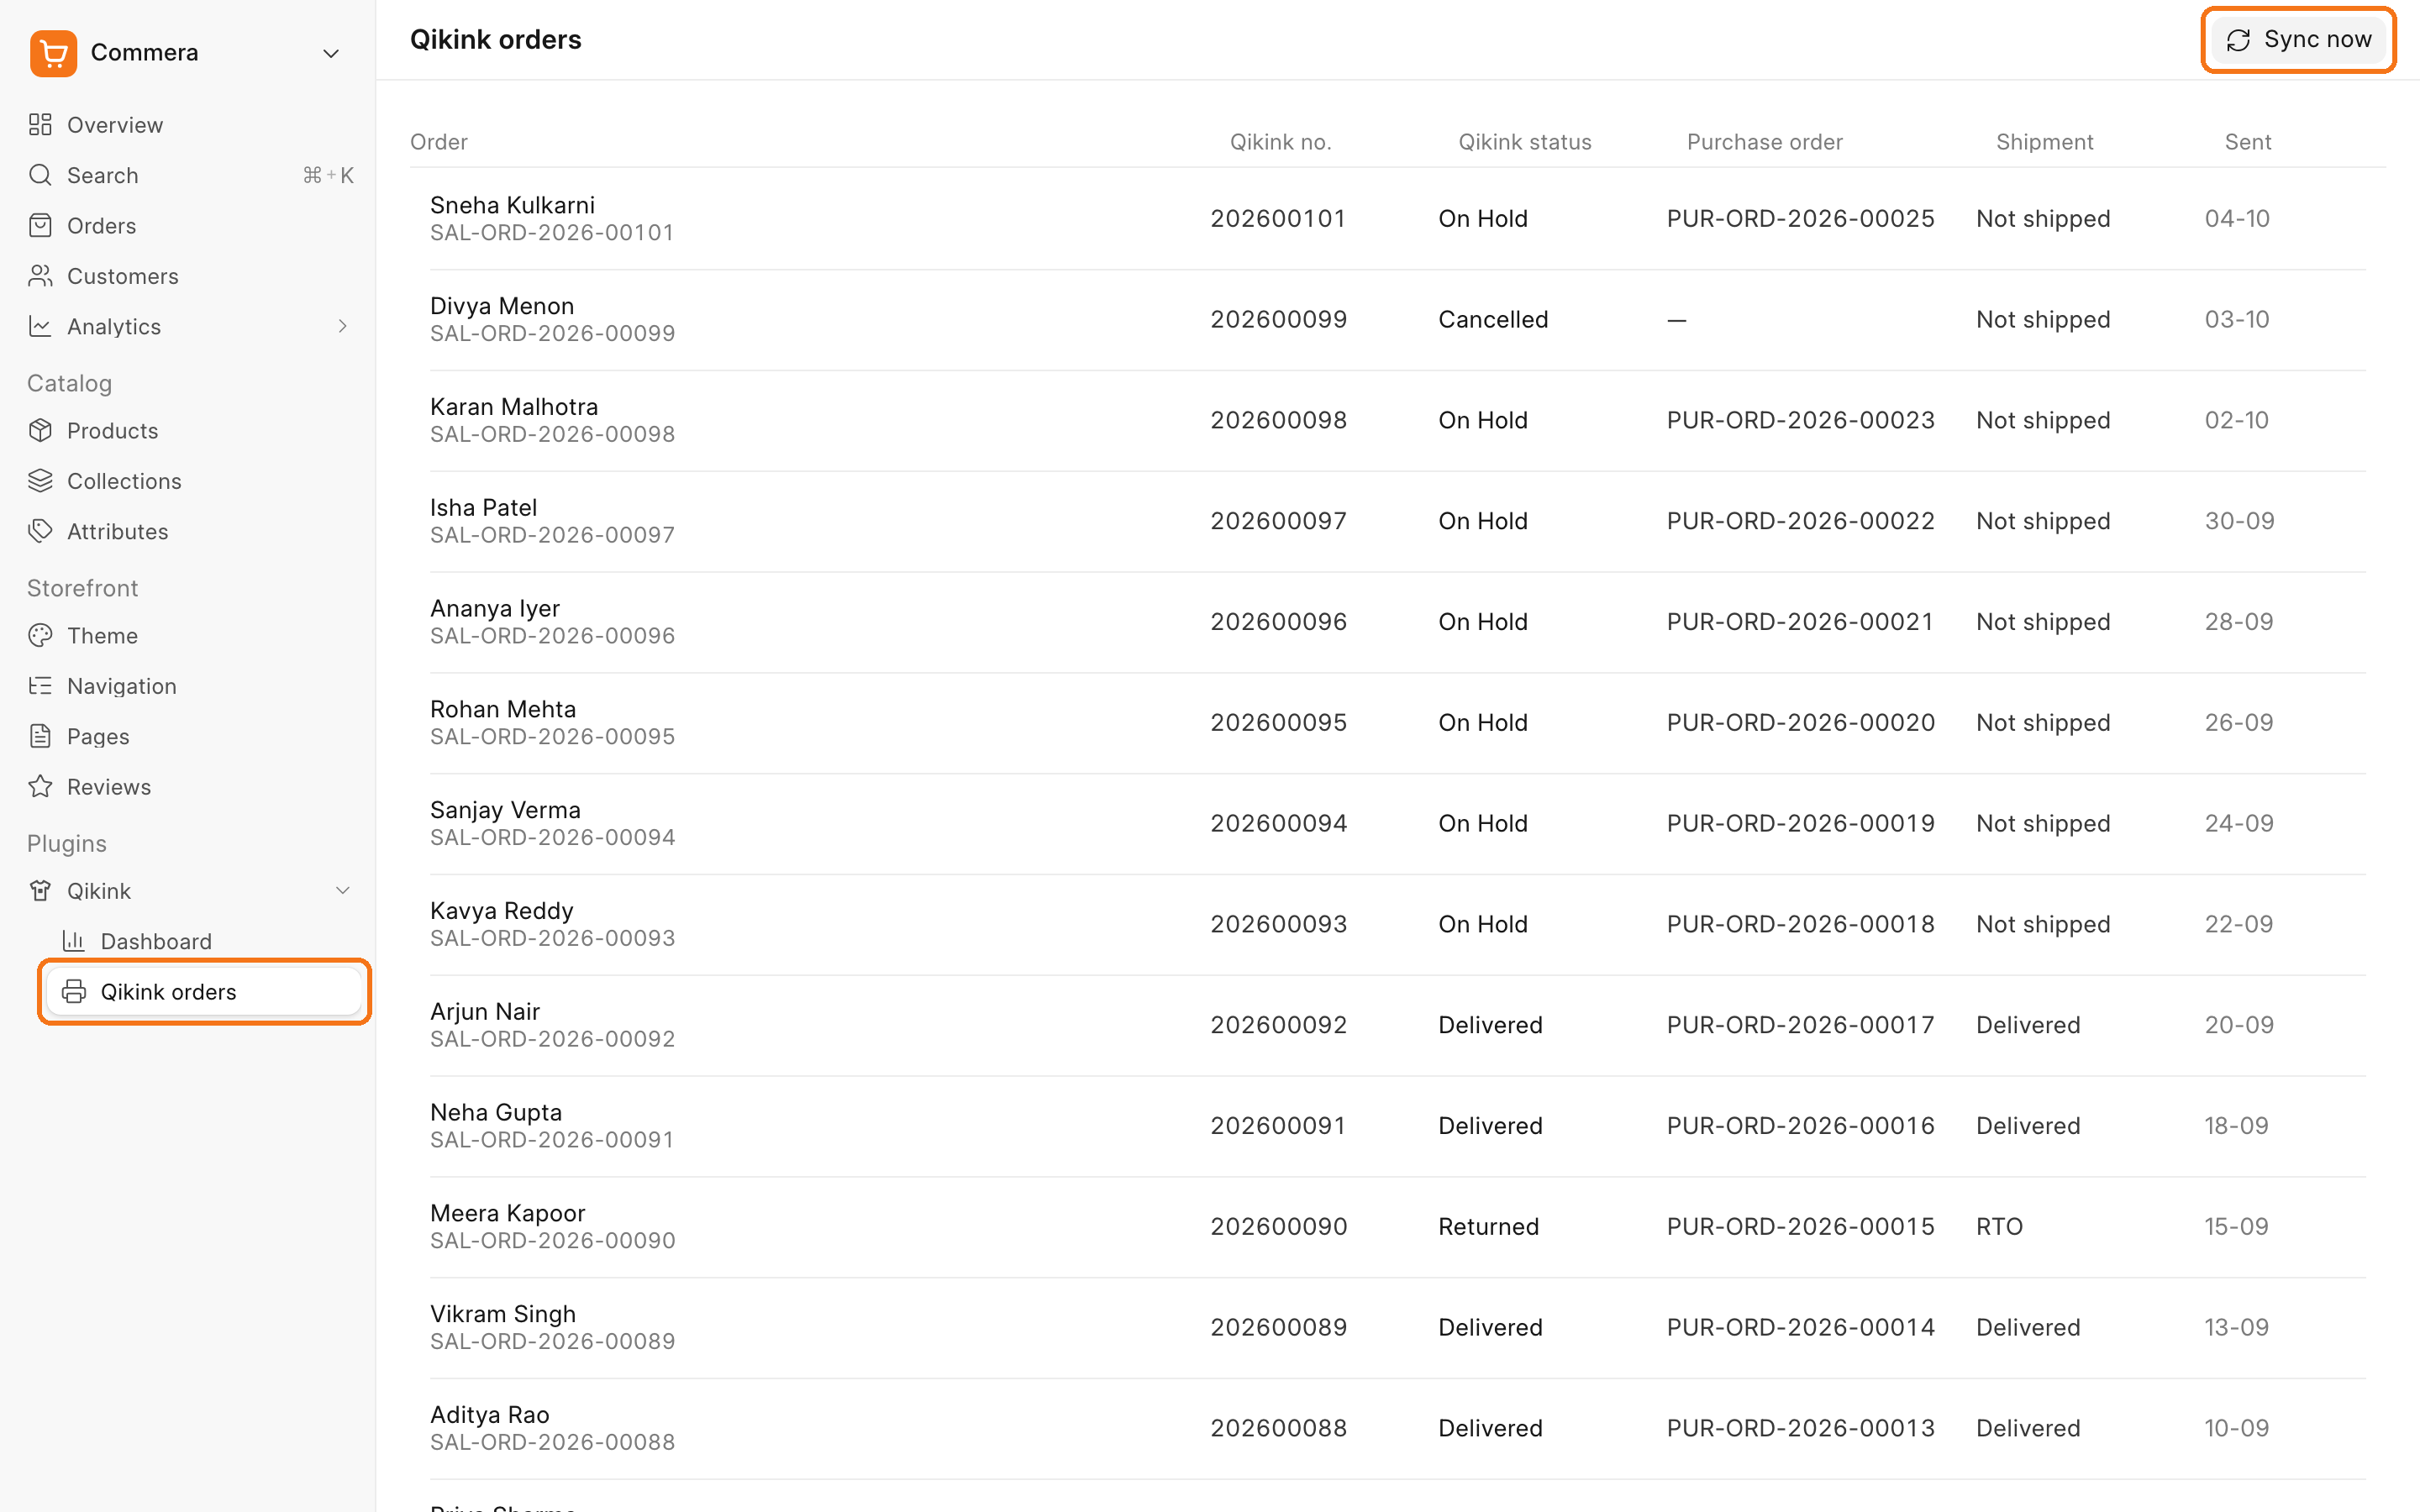
Task: Click the Products box icon
Action: 40,431
